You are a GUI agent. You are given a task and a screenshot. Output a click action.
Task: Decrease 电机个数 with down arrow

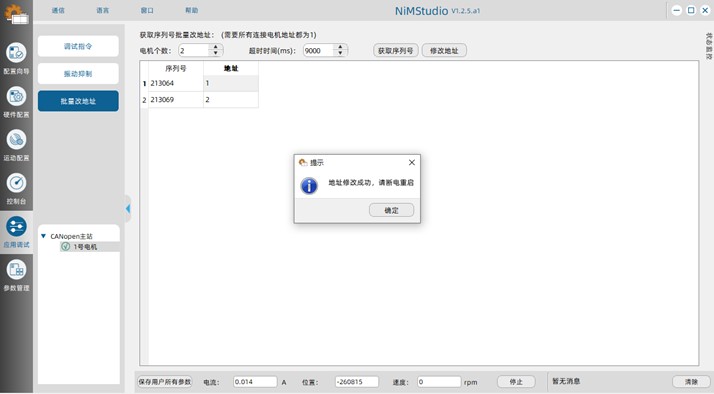coord(216,53)
